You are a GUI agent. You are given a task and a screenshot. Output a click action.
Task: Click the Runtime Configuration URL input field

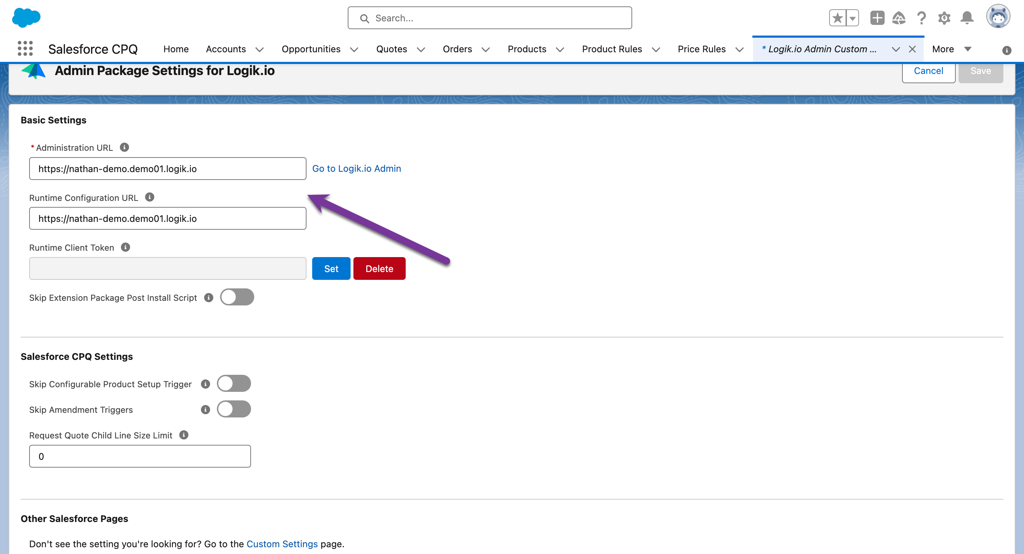coord(168,218)
